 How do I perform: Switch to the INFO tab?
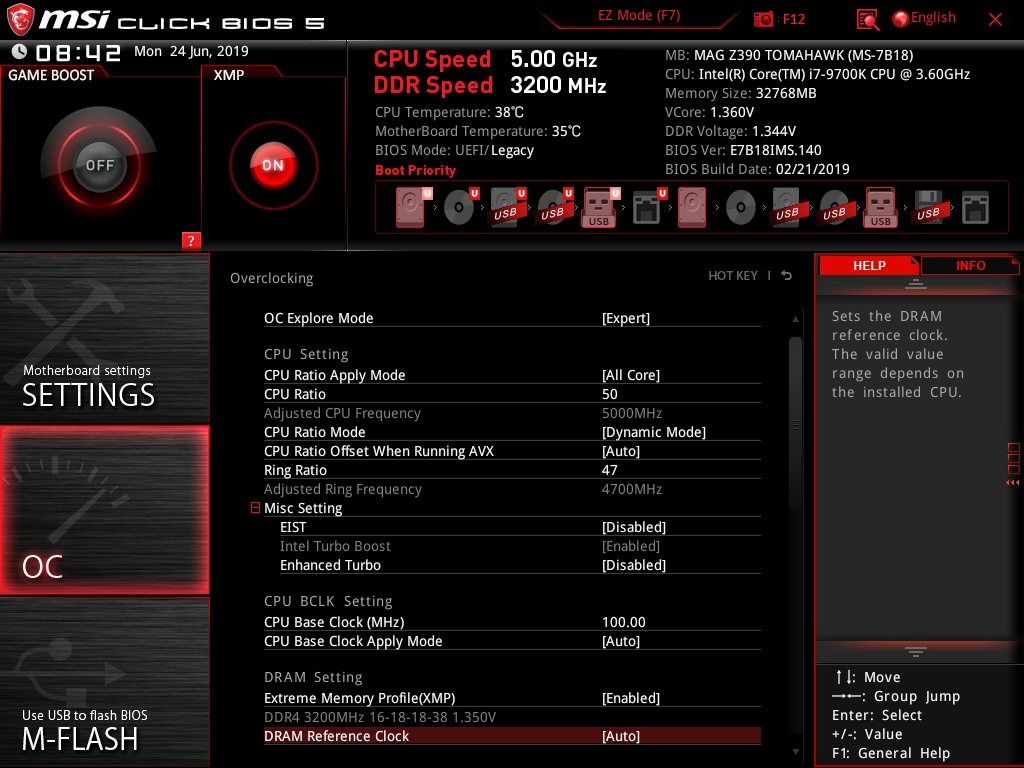(x=970, y=266)
